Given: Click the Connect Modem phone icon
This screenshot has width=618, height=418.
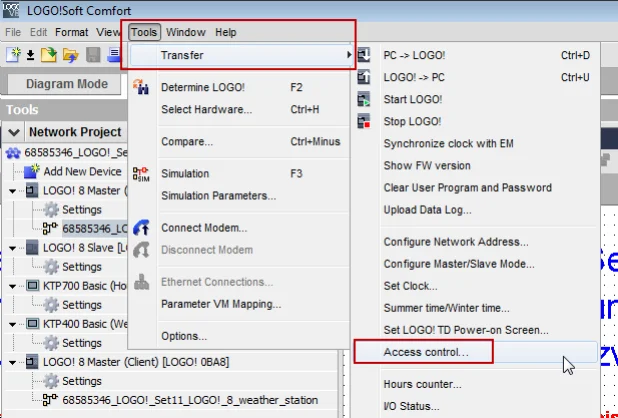Looking at the screenshot, I should point(142,228).
